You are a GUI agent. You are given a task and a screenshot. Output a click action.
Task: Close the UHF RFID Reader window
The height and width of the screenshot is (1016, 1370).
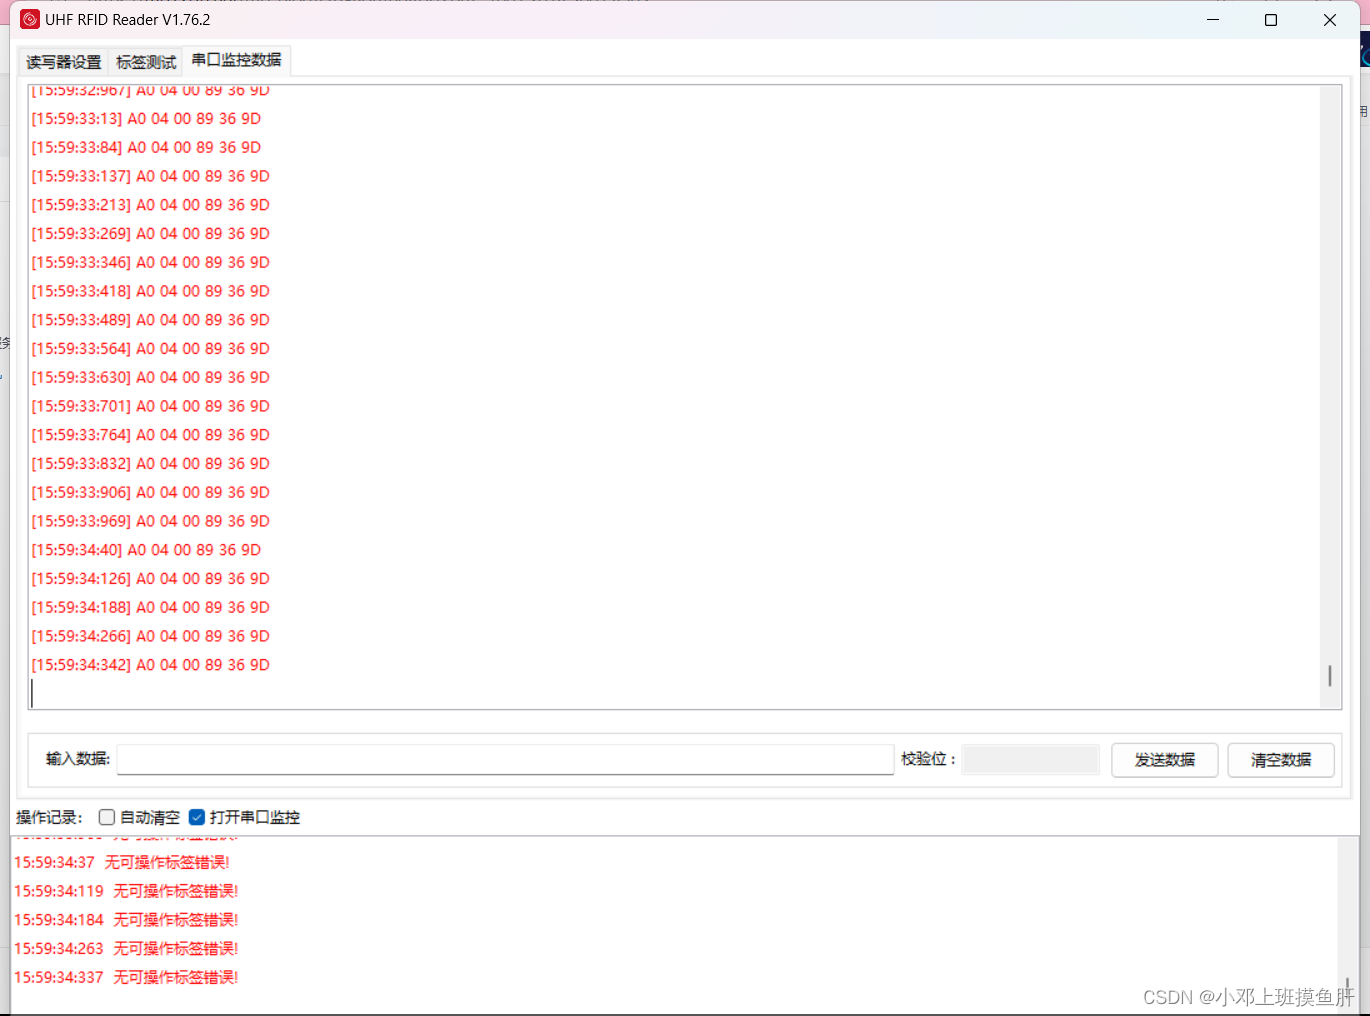[x=1330, y=20]
